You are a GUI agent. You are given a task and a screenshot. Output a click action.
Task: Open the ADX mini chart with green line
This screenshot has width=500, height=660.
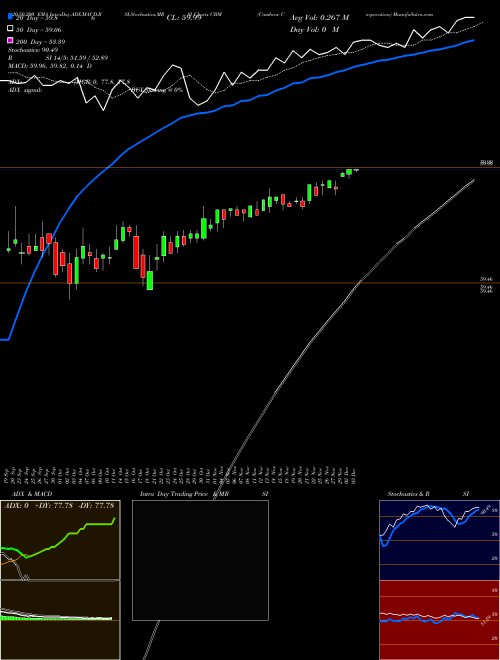point(60,540)
